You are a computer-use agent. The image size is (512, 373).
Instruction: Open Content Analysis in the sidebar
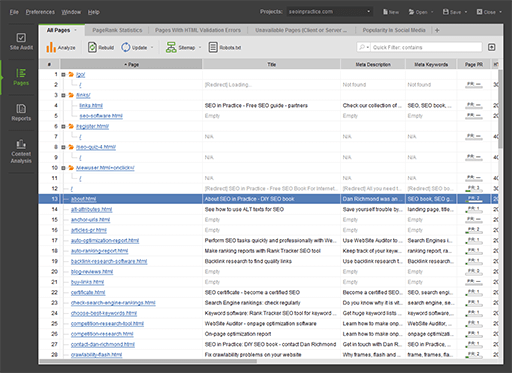tap(21, 152)
